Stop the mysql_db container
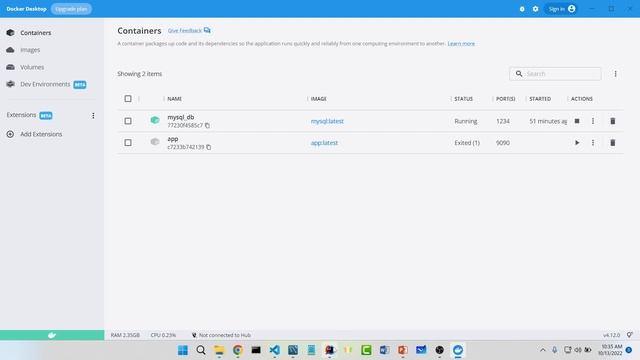The image size is (640, 360). [577, 121]
